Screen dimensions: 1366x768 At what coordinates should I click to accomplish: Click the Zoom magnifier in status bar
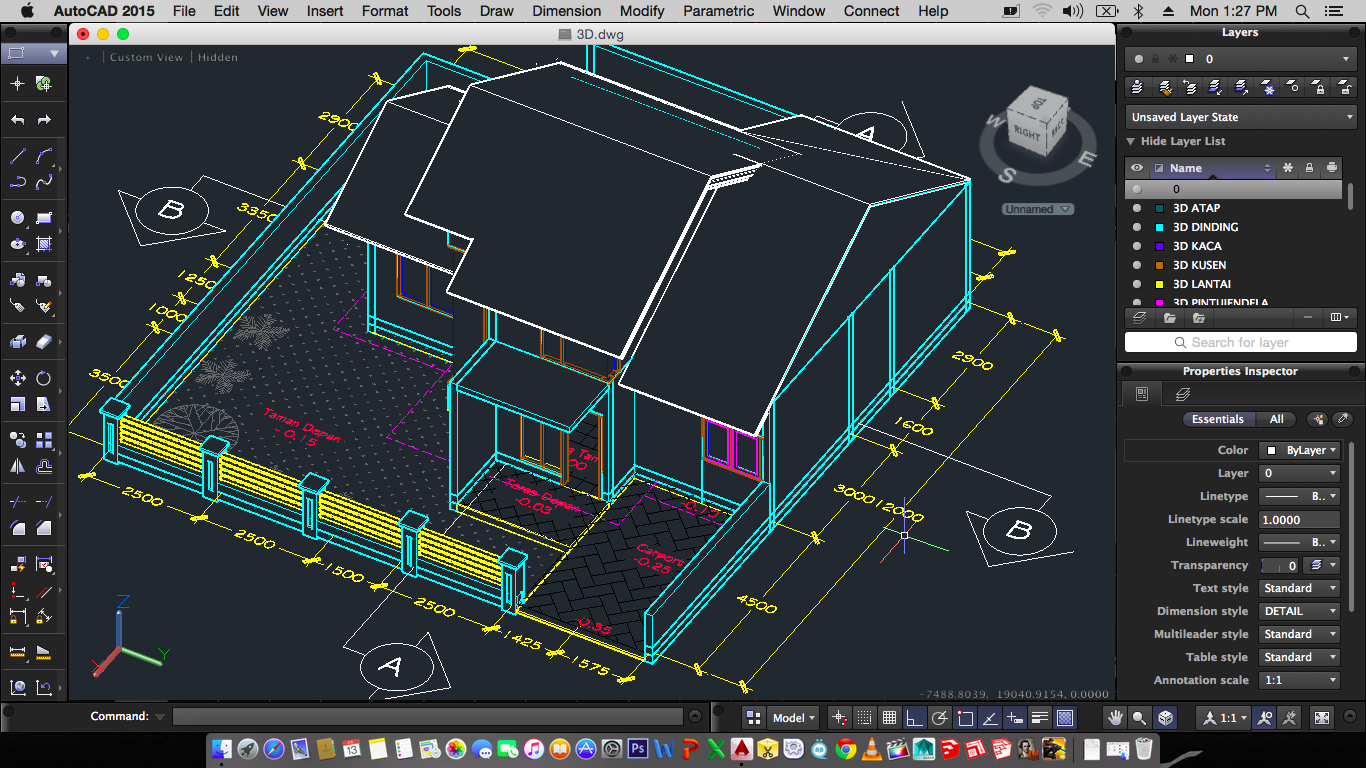coord(1139,717)
